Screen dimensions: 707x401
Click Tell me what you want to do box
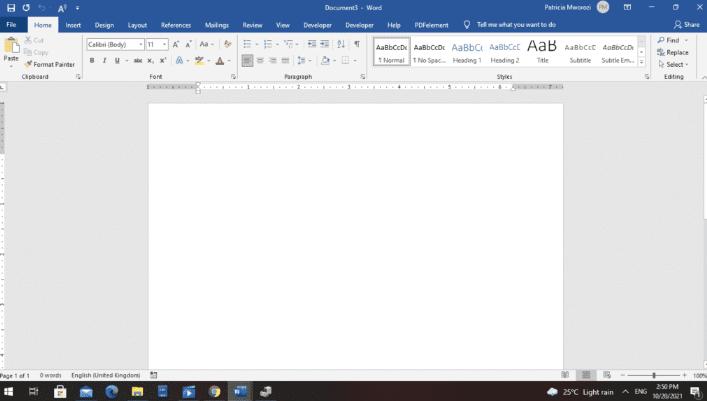pyautogui.click(x=516, y=25)
